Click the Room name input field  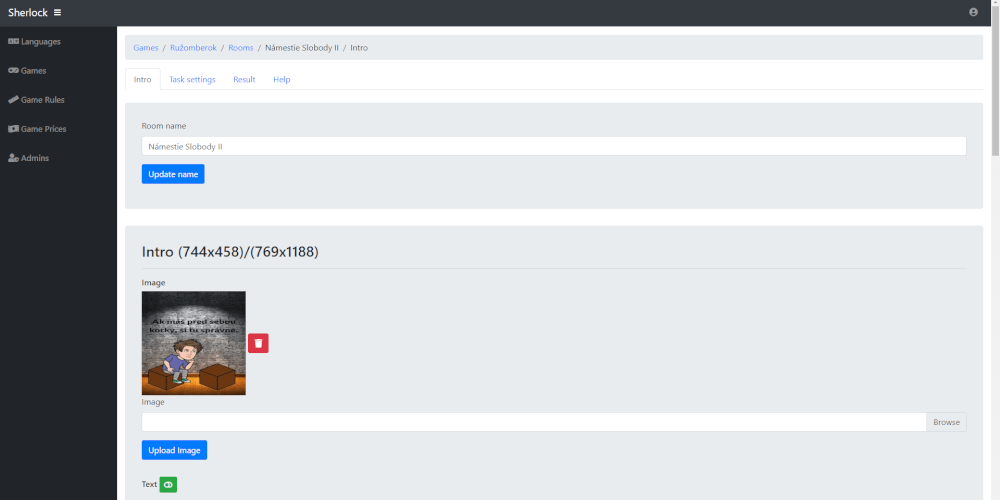point(553,146)
